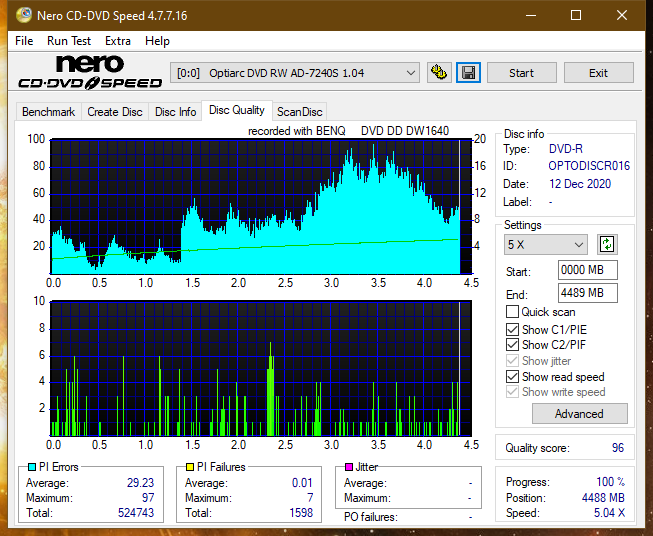653x536 pixels.
Task: Uncheck Show C1/PIE checkbox
Action: click(512, 329)
